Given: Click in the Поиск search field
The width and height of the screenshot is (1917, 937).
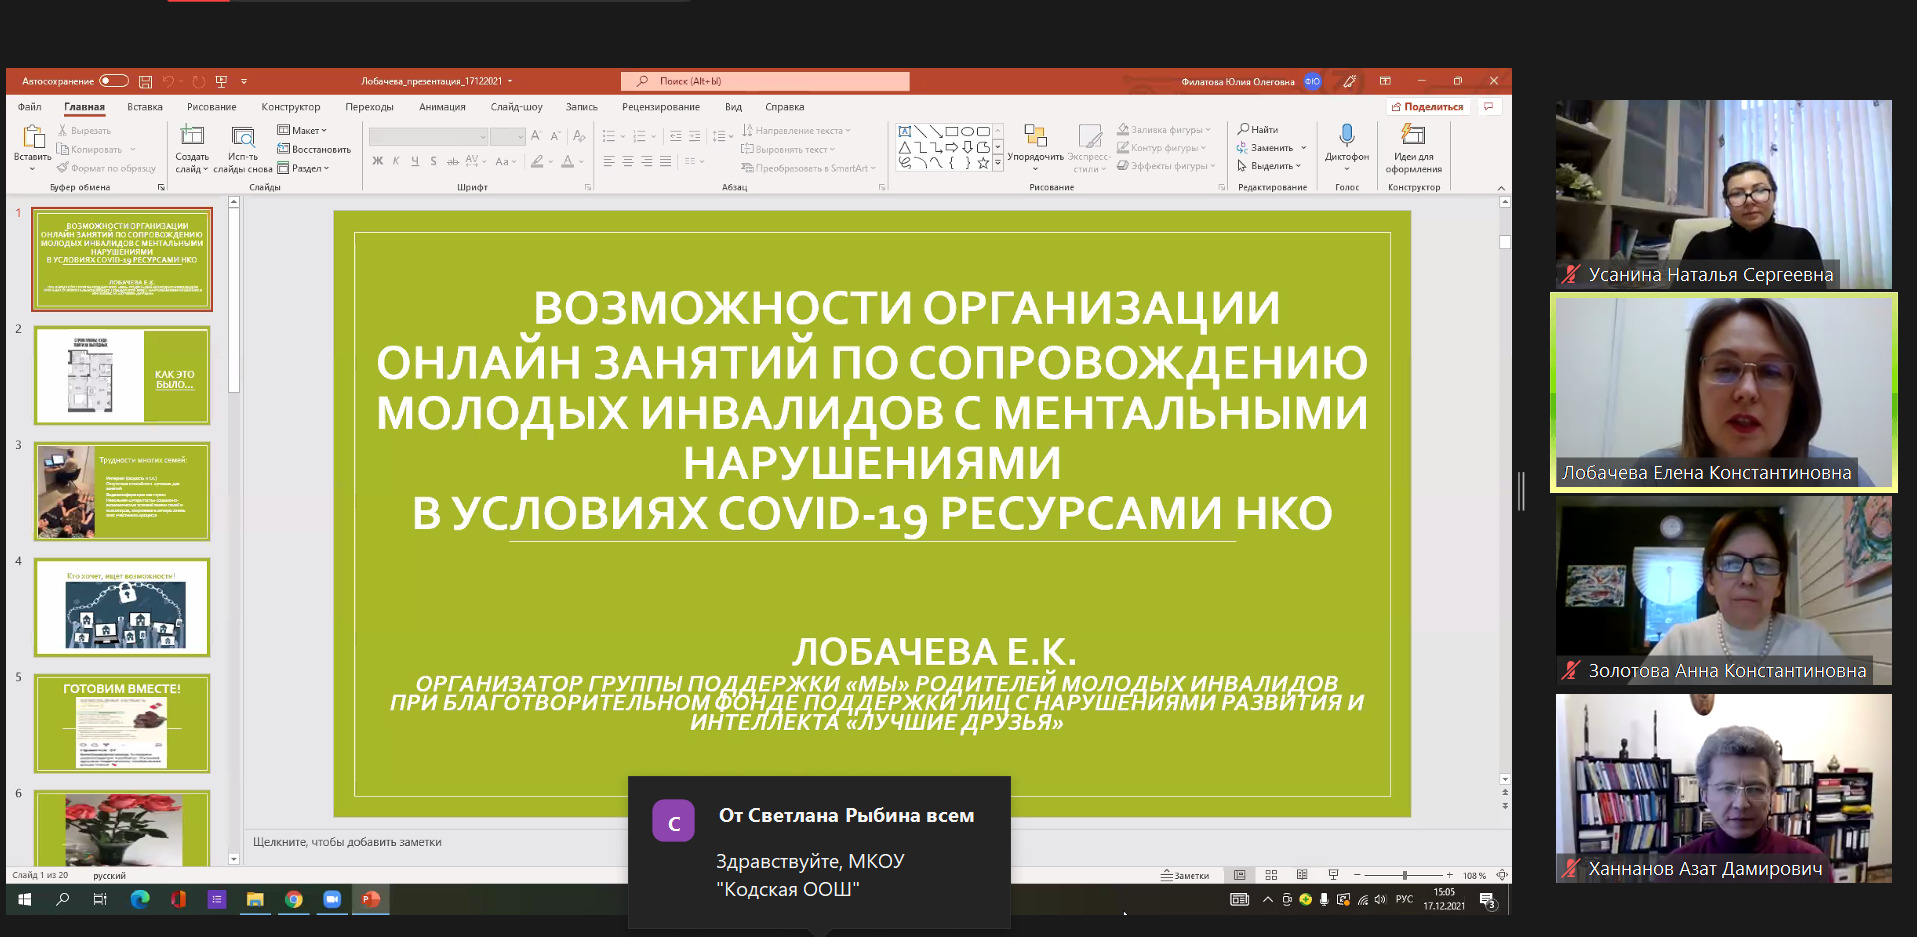Looking at the screenshot, I should 765,81.
